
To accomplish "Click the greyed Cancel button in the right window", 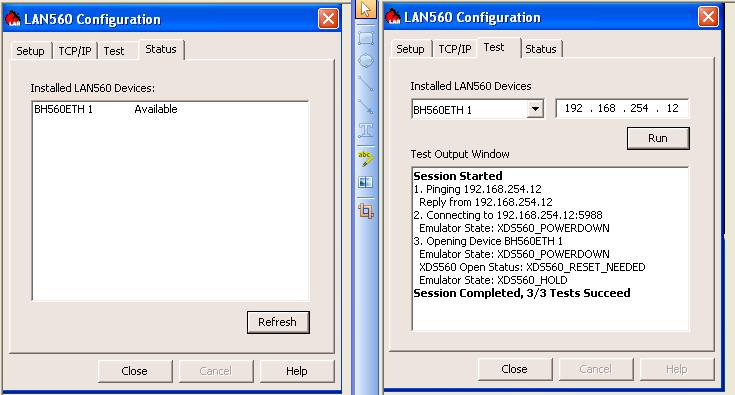I will click(596, 369).
